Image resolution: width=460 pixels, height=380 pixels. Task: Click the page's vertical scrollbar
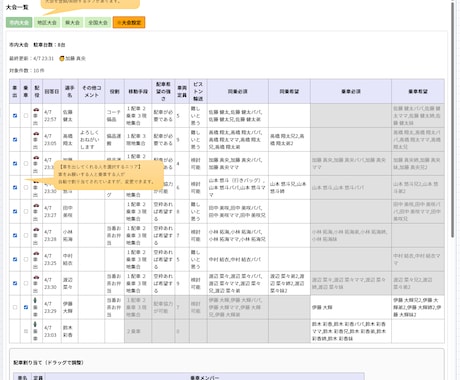click(452, 120)
